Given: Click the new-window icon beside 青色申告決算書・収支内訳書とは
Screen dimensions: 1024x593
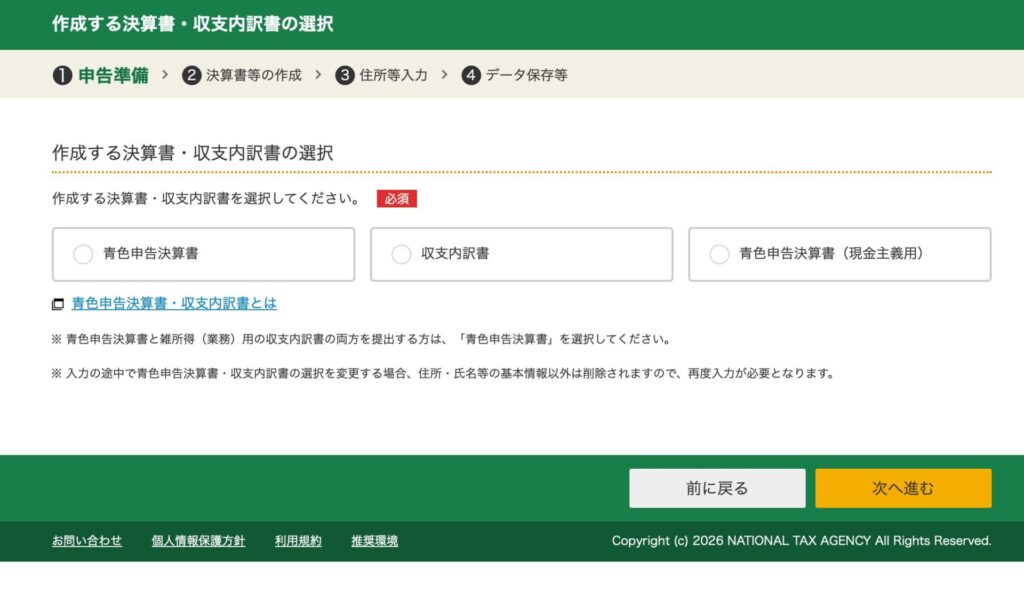Looking at the screenshot, I should (x=58, y=304).
